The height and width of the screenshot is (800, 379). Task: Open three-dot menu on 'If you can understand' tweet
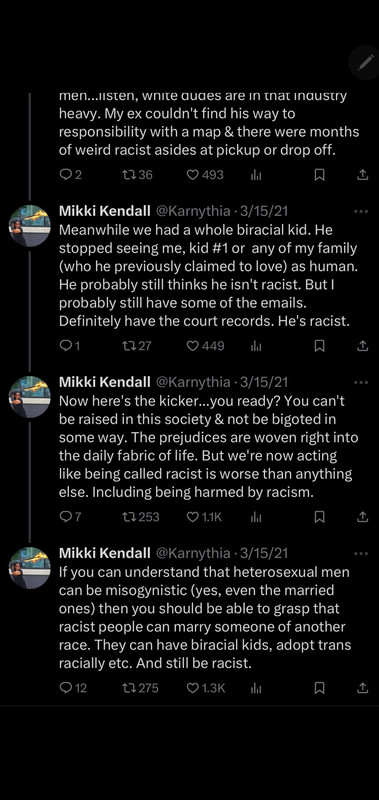point(361,553)
